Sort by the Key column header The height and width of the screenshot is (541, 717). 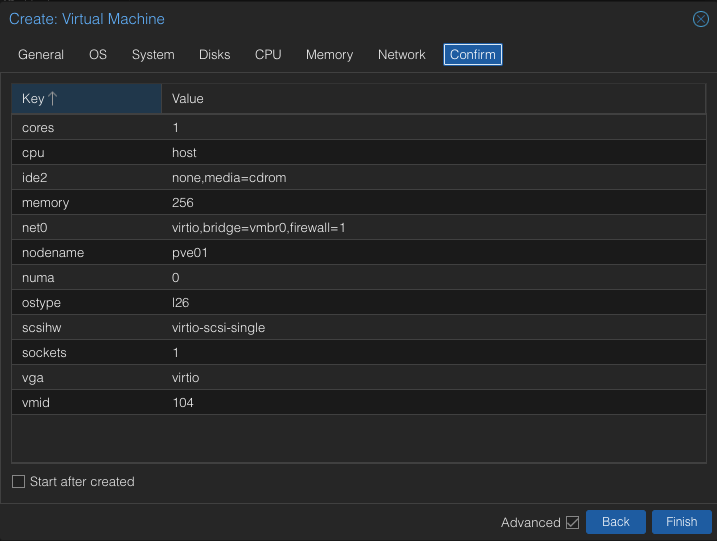(86, 99)
